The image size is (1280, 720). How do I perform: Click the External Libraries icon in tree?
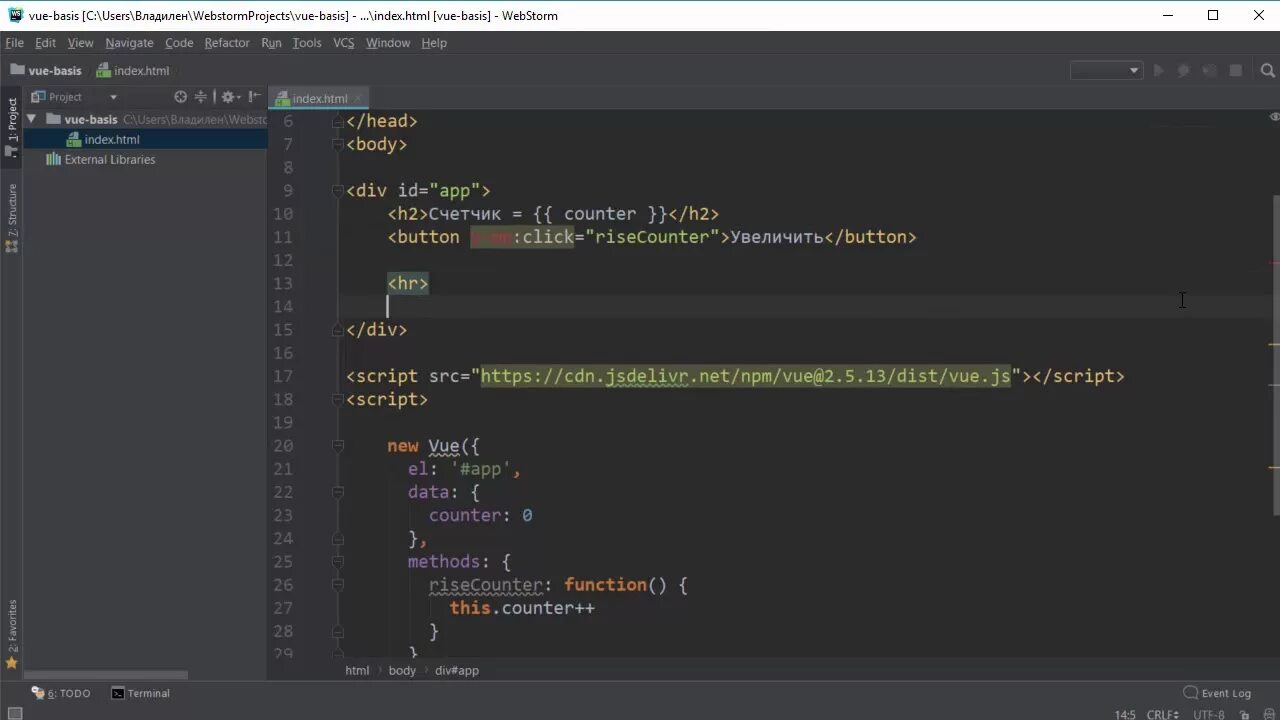tap(54, 160)
